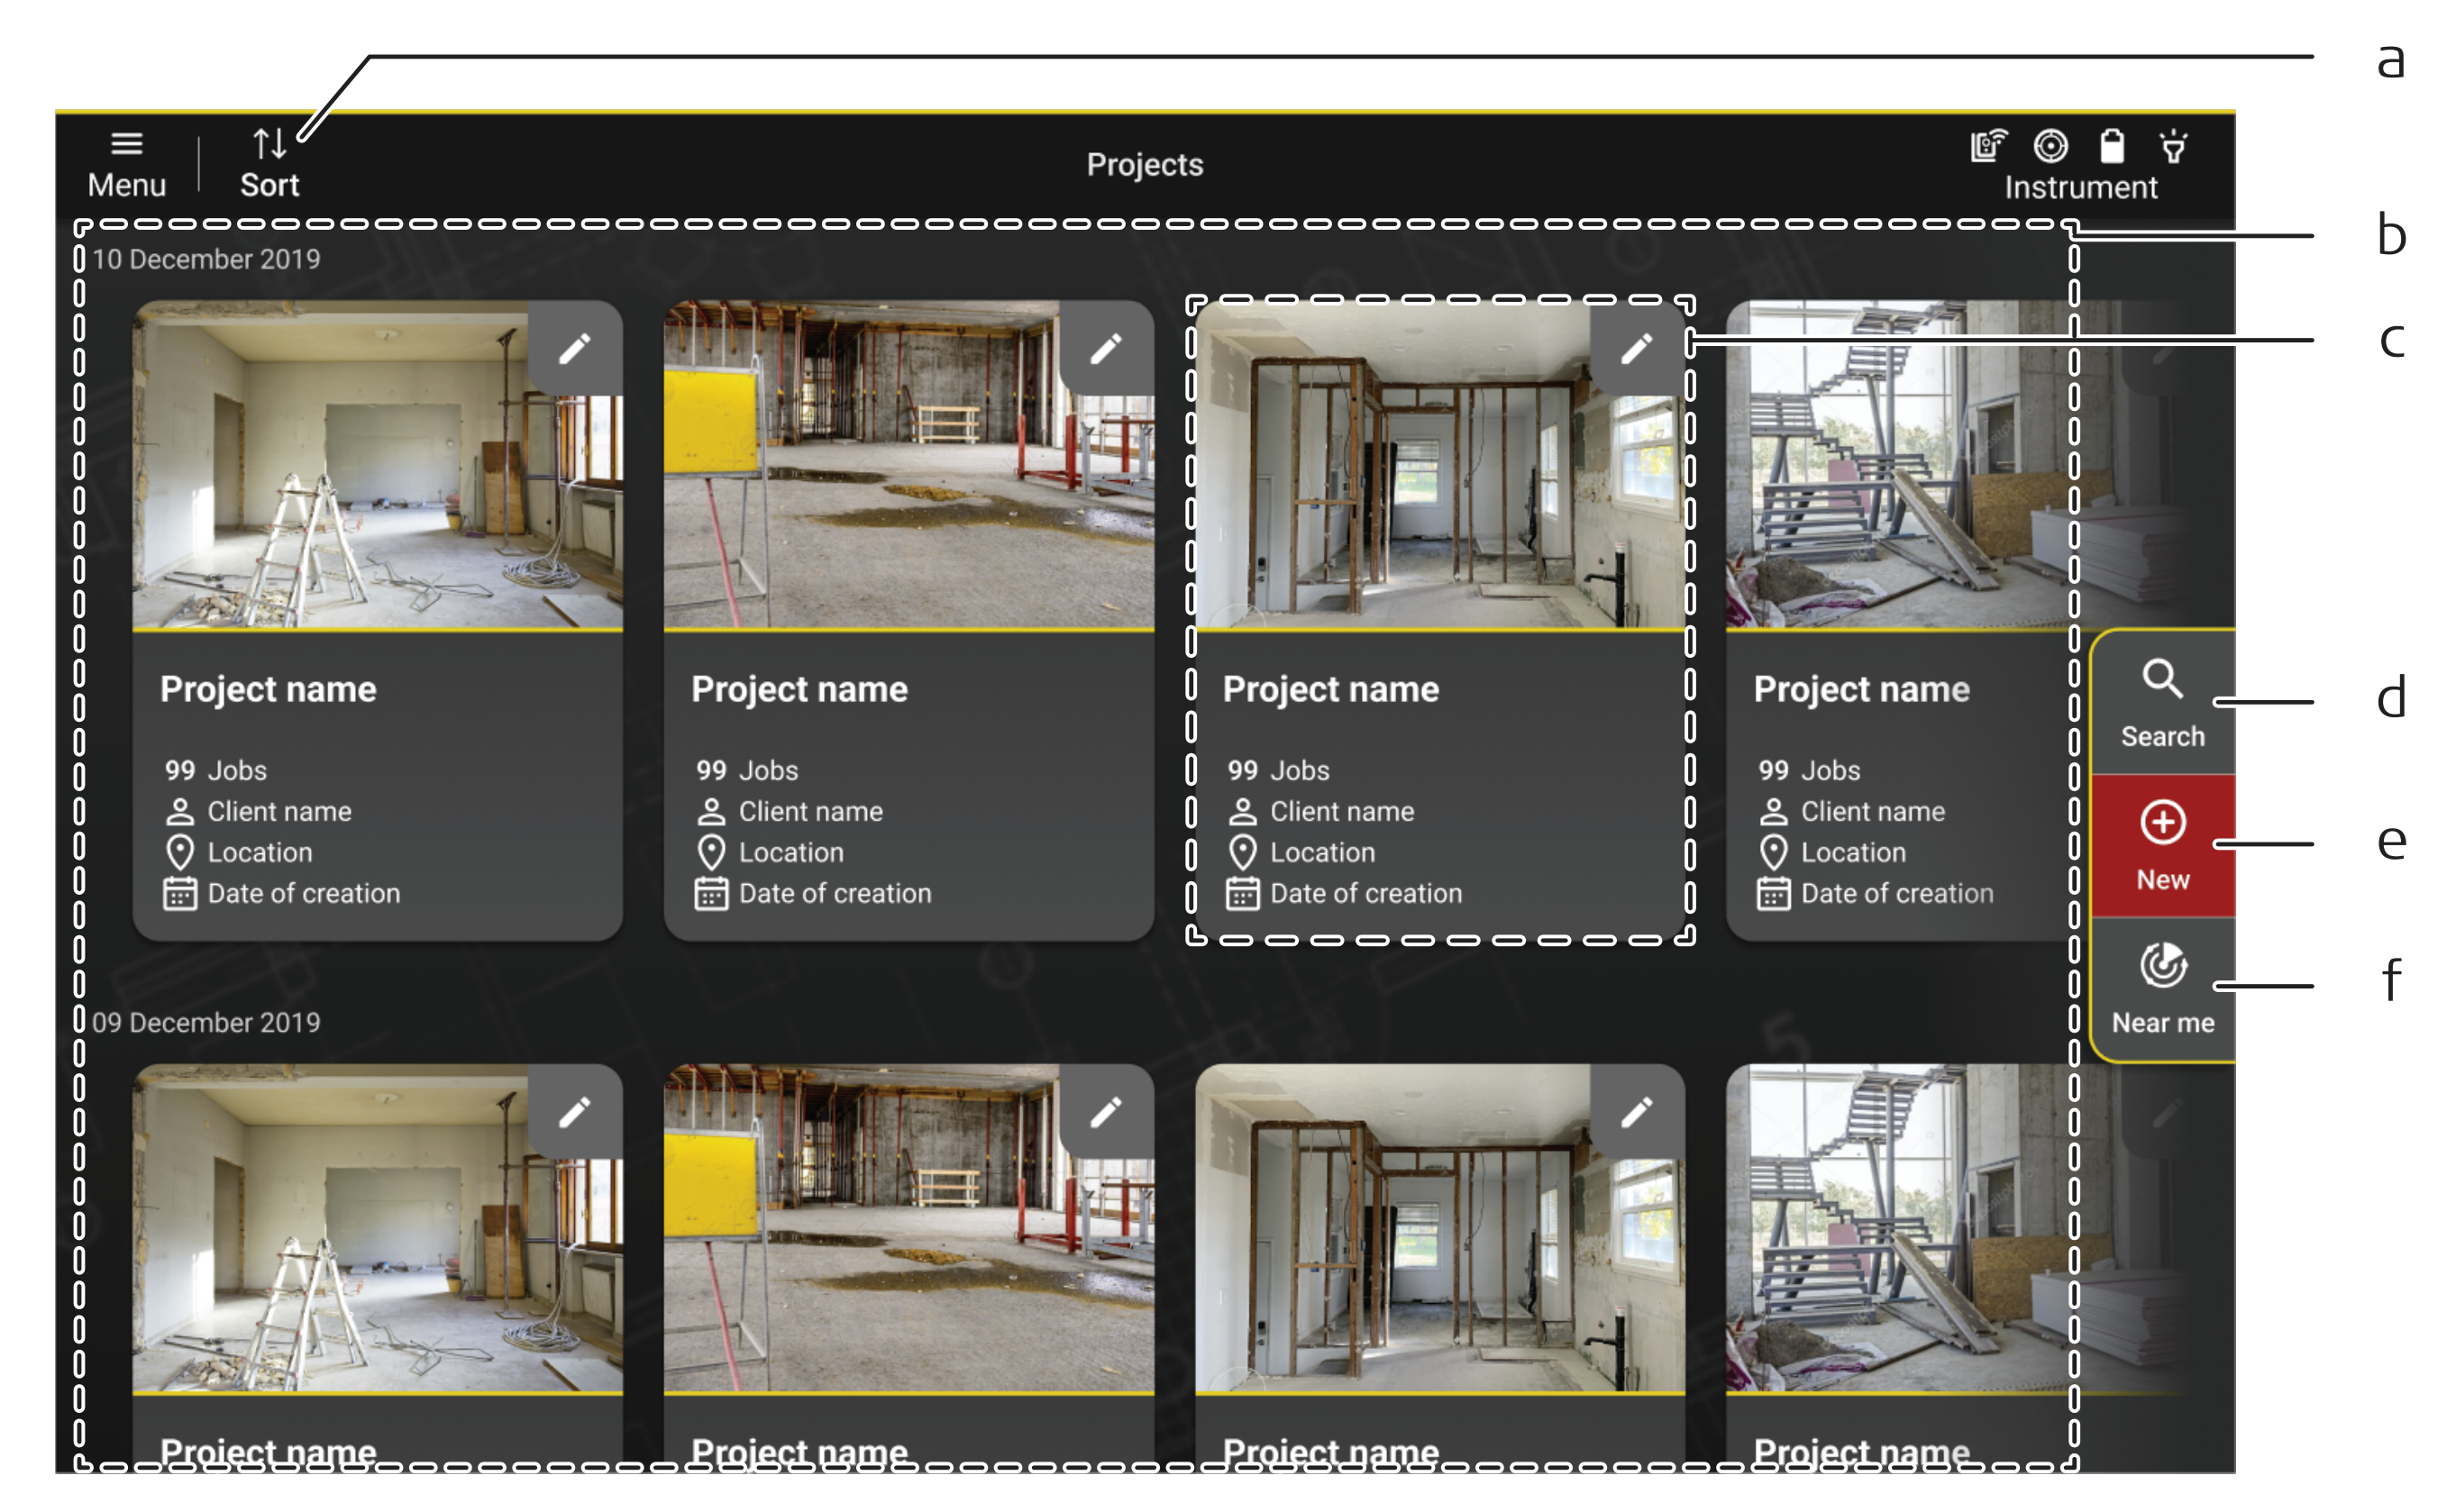Edit the first 09 December project

tap(574, 1112)
